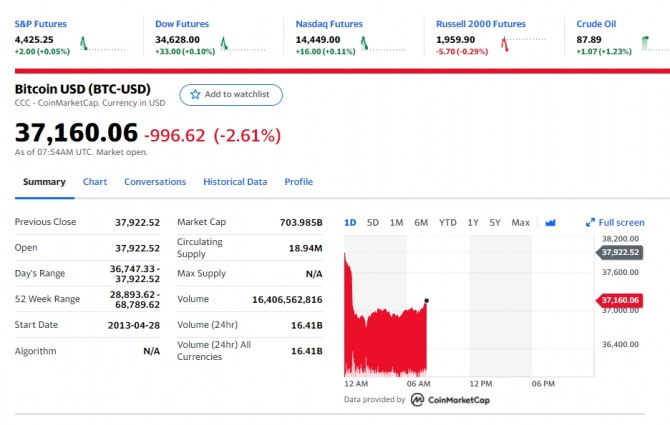Open the Chart tab
The width and height of the screenshot is (670, 425).
pyautogui.click(x=95, y=182)
